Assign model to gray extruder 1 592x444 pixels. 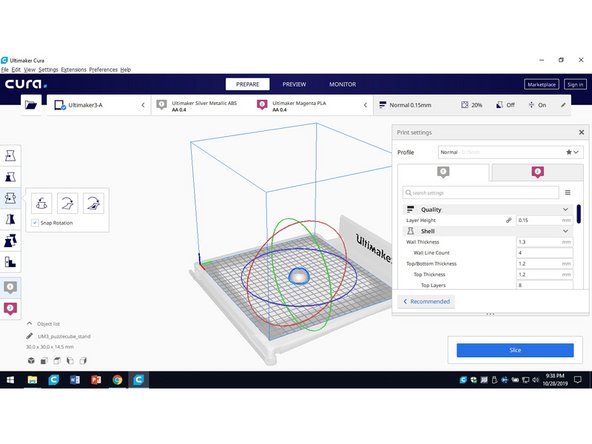10,287
